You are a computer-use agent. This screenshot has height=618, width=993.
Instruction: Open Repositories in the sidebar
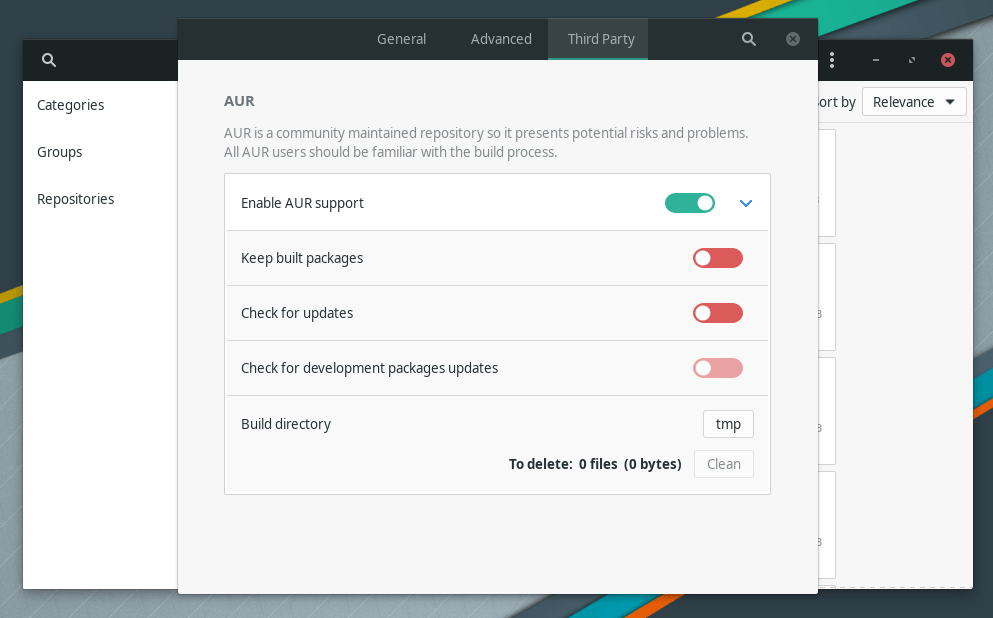click(x=76, y=199)
